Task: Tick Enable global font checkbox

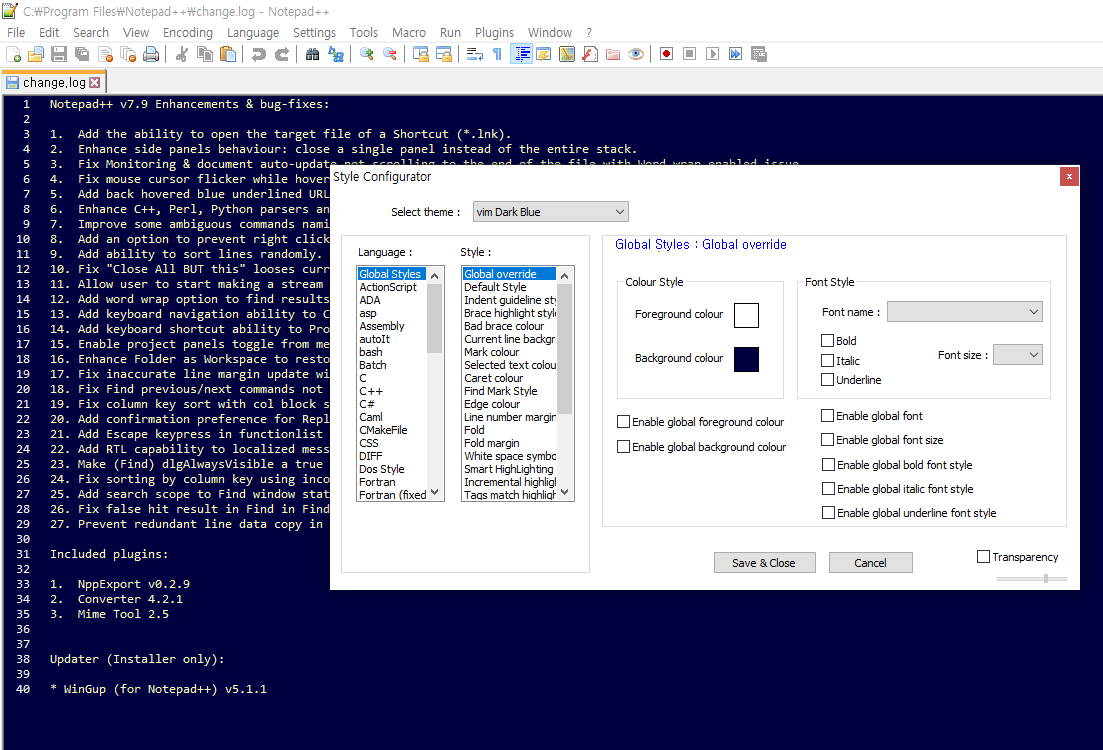Action: pos(828,416)
